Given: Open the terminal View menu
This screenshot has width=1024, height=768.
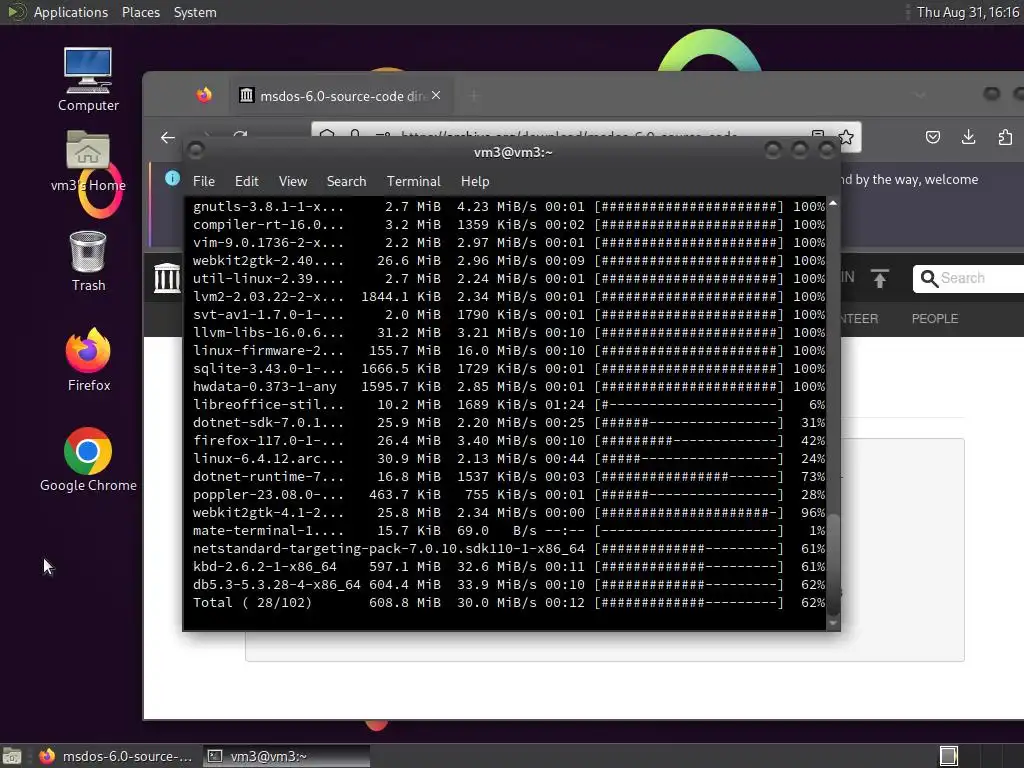Looking at the screenshot, I should pyautogui.click(x=293, y=181).
